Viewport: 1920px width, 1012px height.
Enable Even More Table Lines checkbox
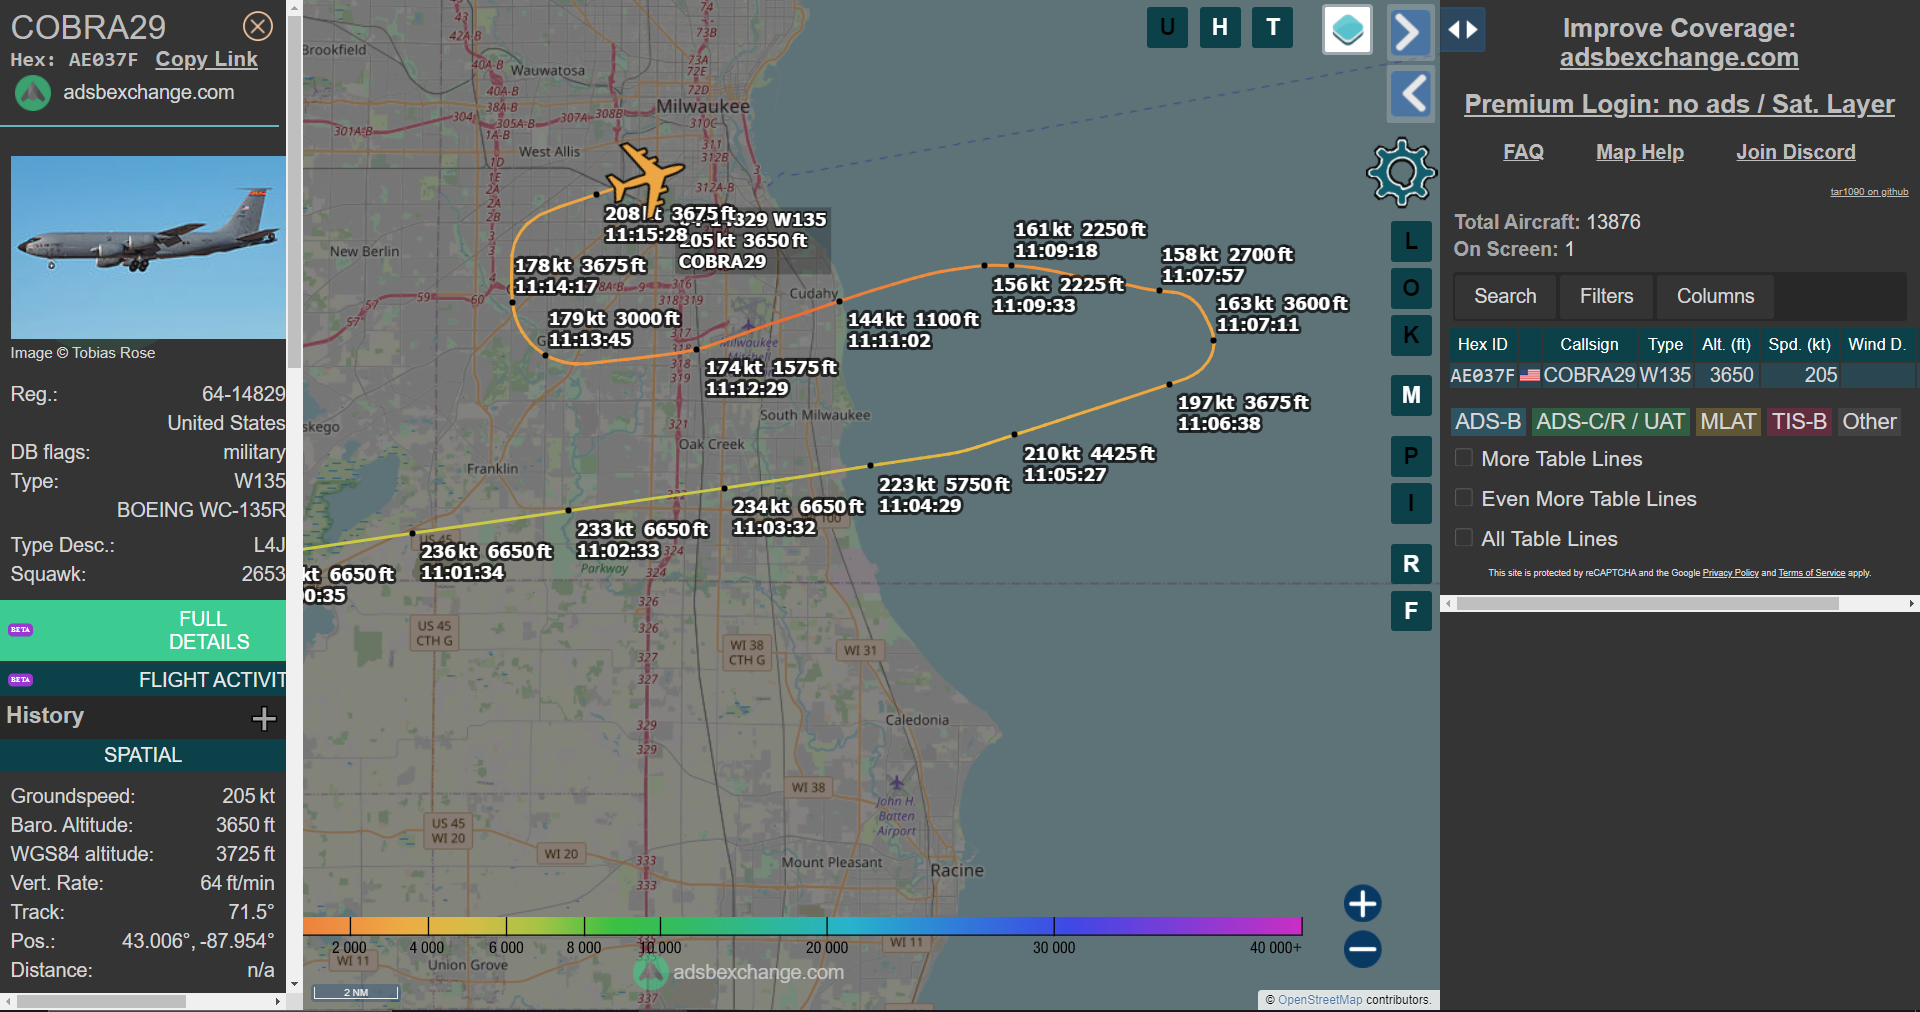[1464, 498]
